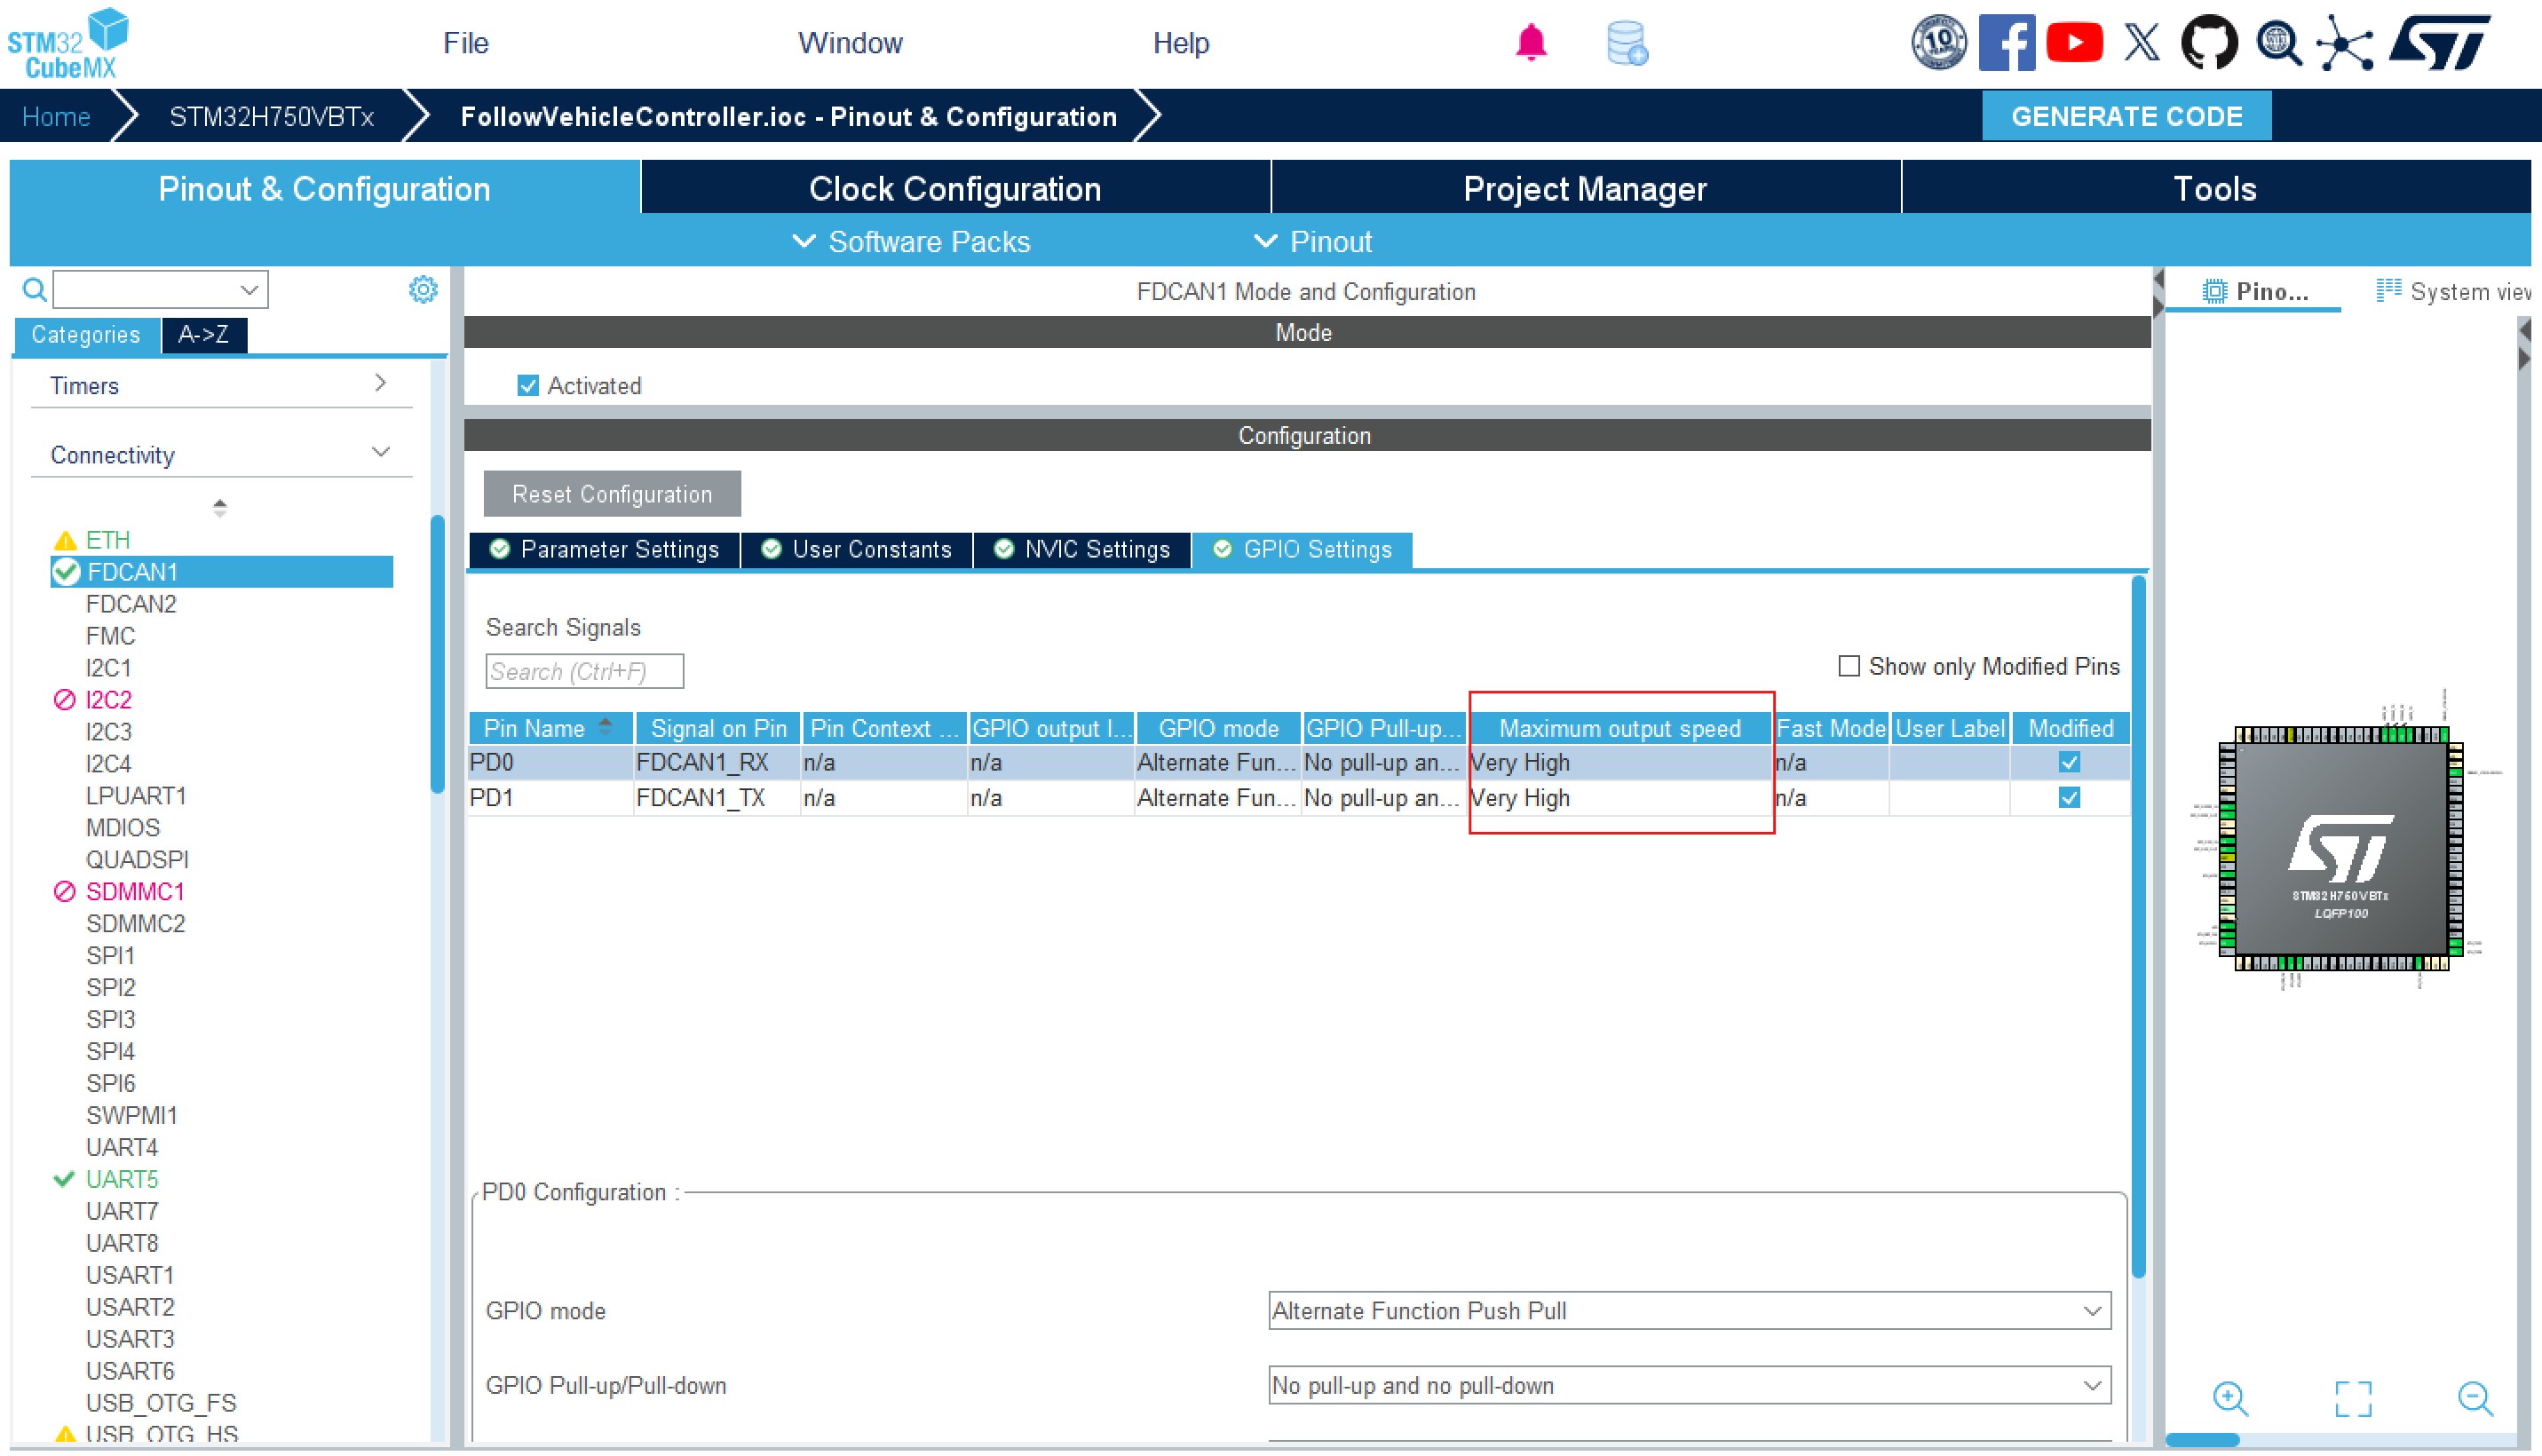
Task: Uncheck the FDCAN1 Activated checkbox
Action: pyautogui.click(x=528, y=385)
